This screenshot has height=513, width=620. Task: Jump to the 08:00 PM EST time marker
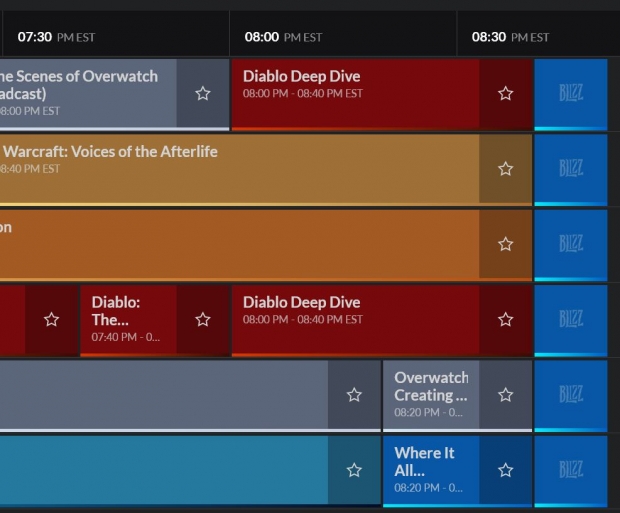pos(283,37)
